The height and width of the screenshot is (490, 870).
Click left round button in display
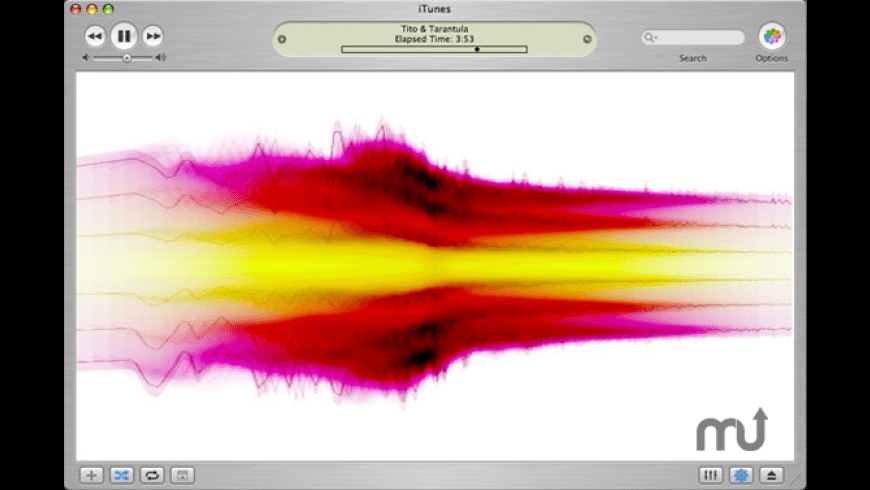point(282,39)
